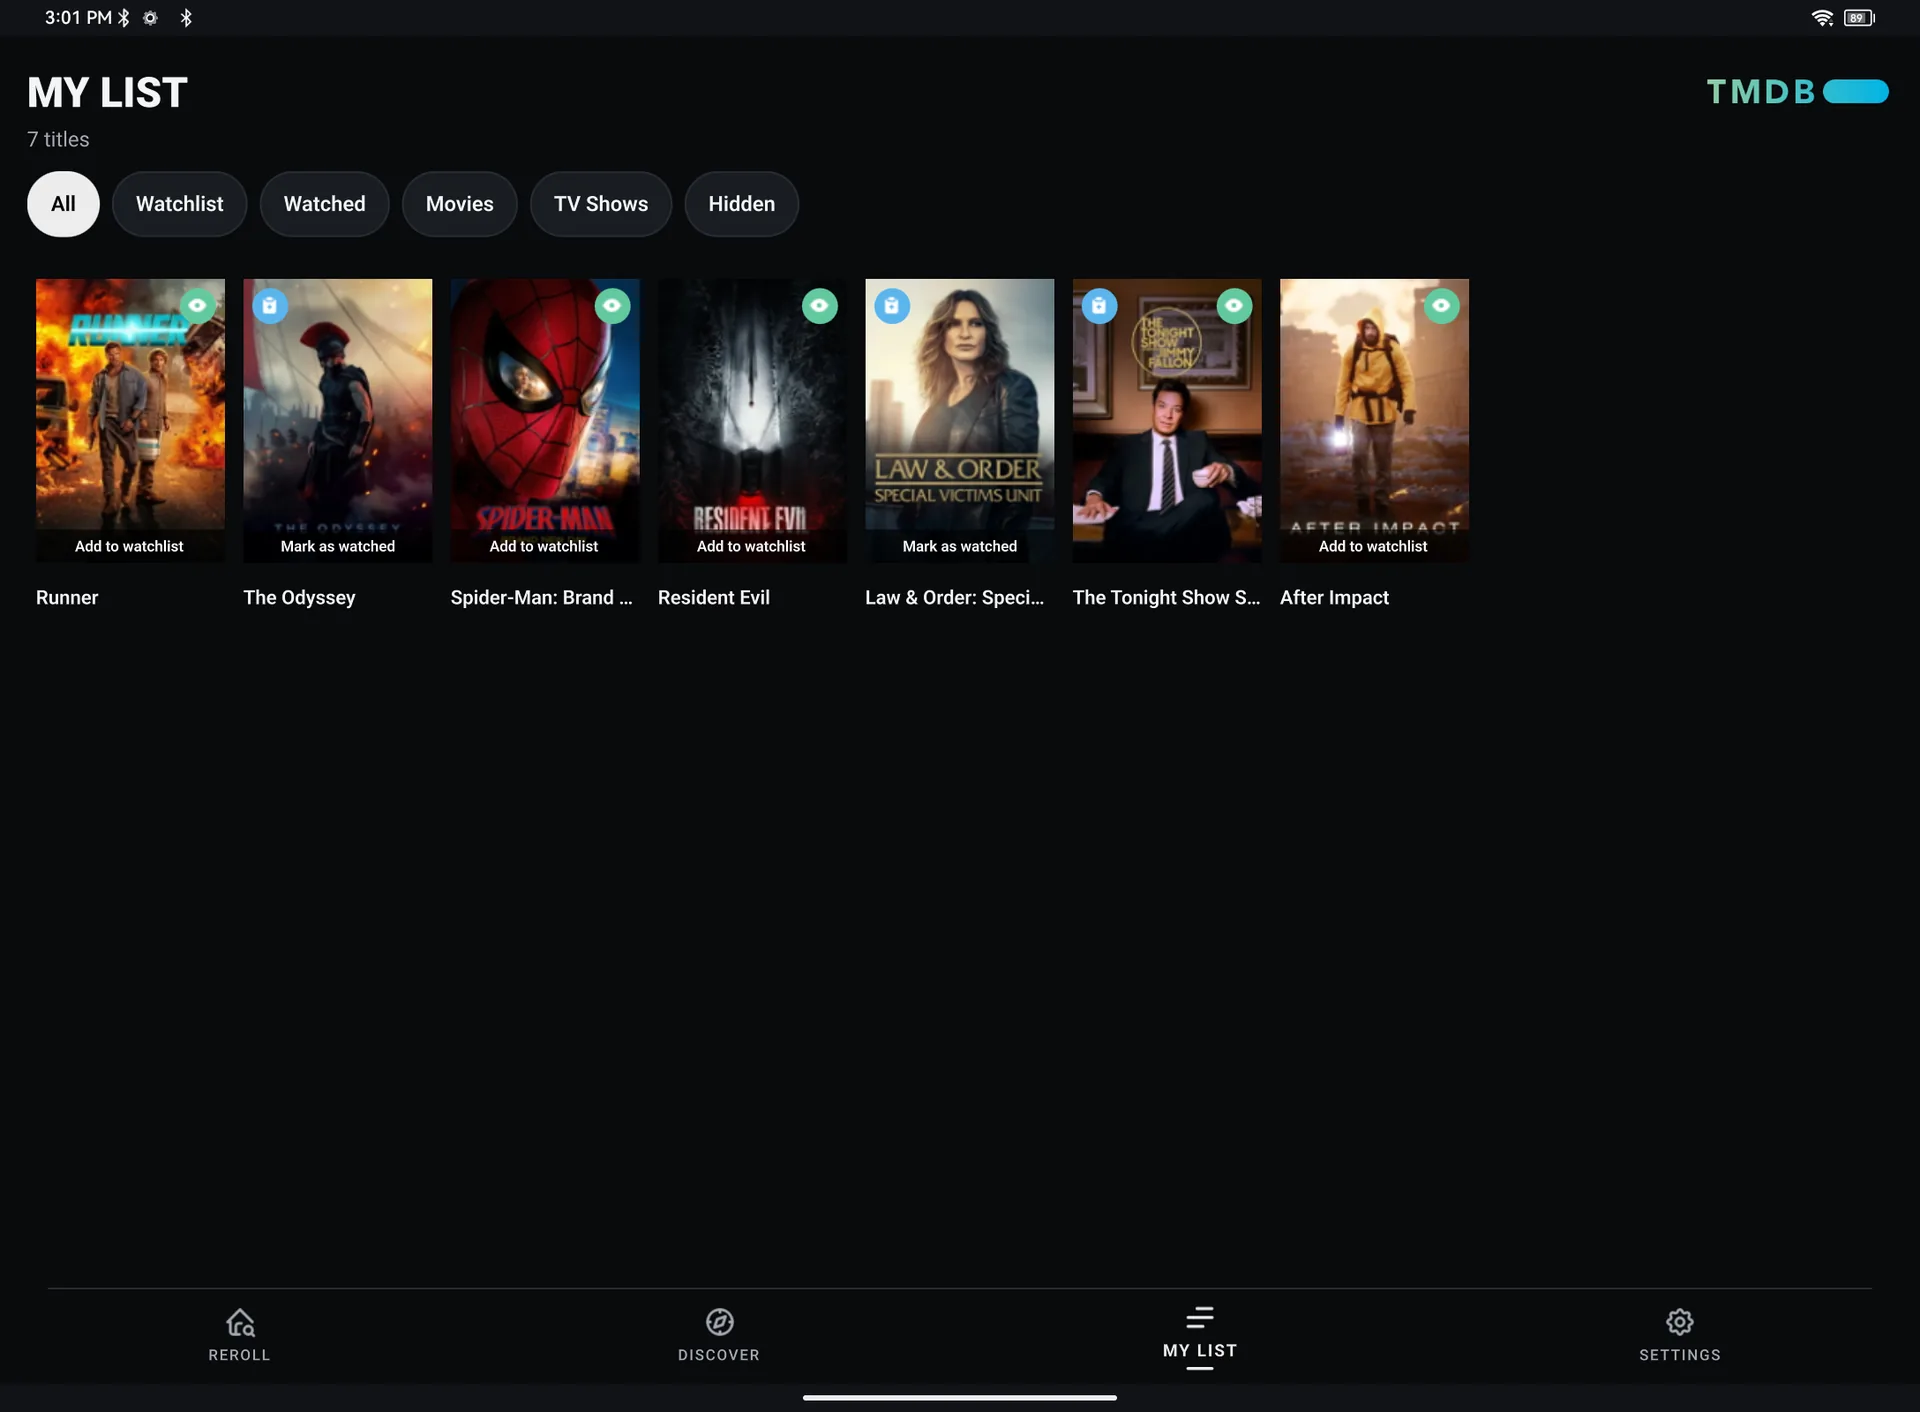
Task: Tap the brightness icon in the status bar
Action: point(150,18)
